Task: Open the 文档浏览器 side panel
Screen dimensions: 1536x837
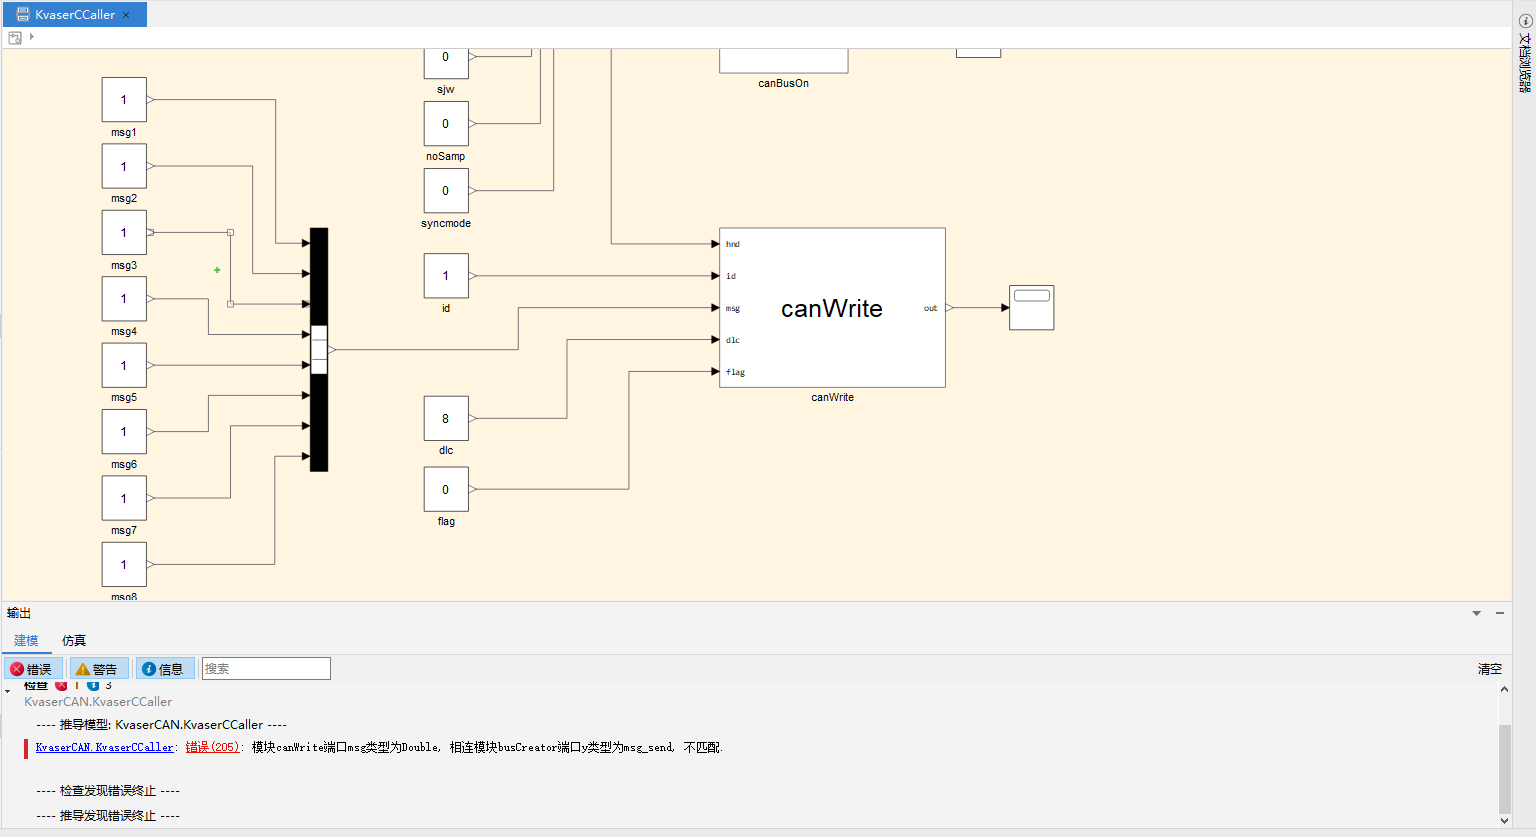Action: [x=1525, y=62]
